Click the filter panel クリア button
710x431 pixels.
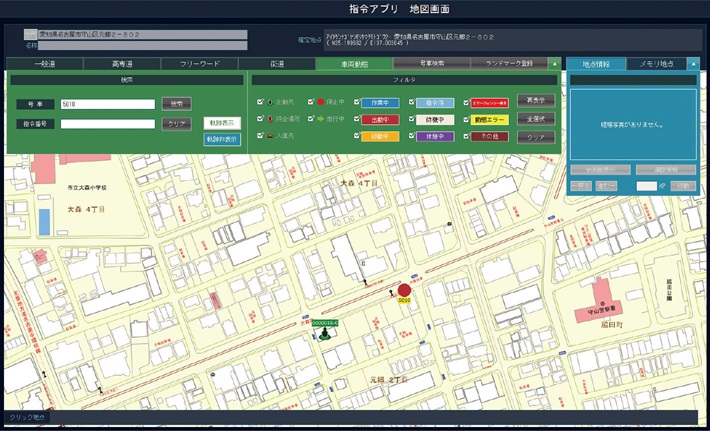pyautogui.click(x=536, y=137)
